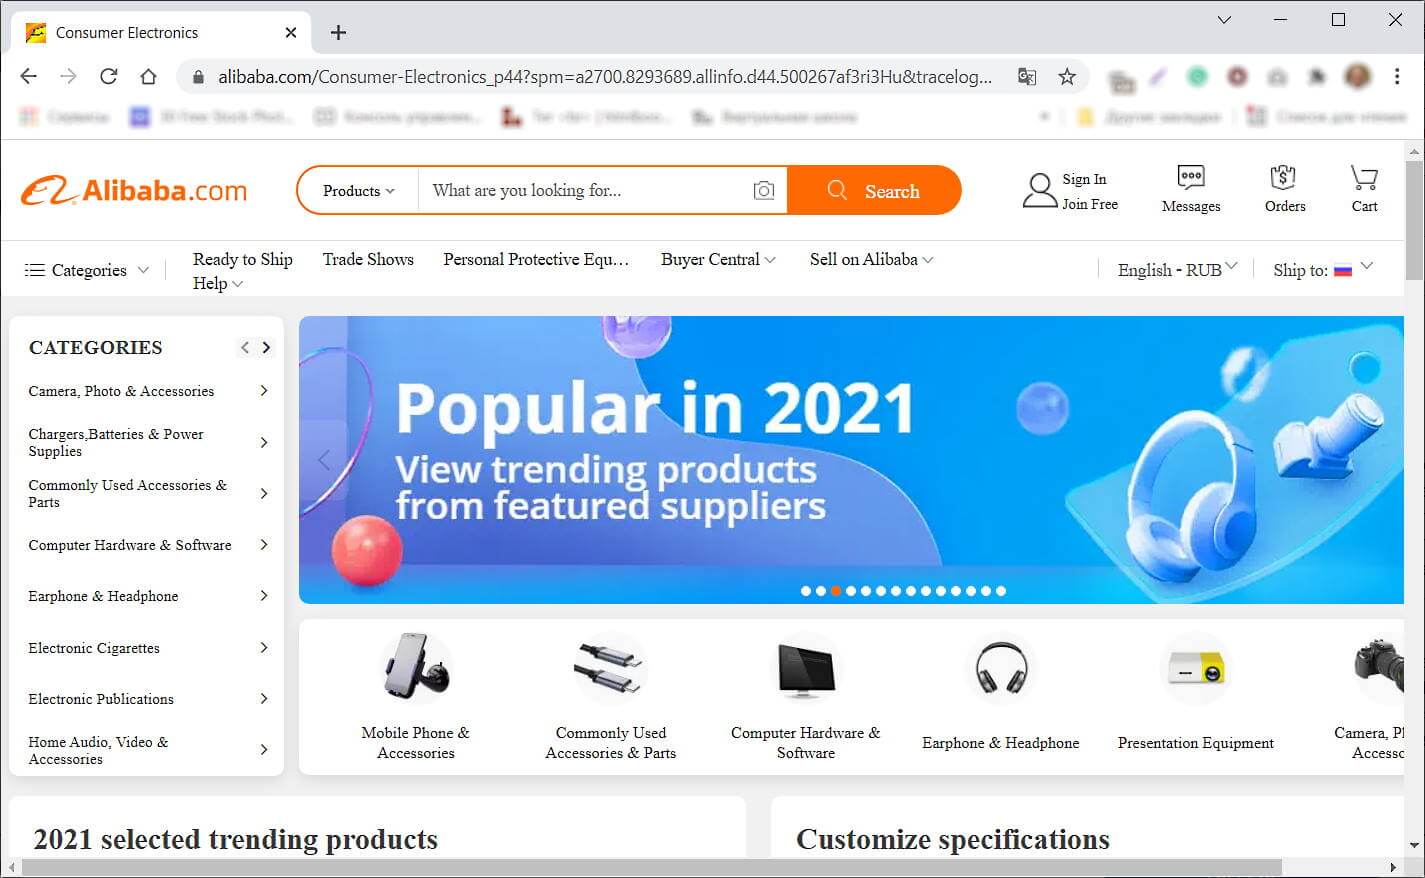The image size is (1425, 878).
Task: Select the last banner carousel dot
Action: click(x=1001, y=591)
